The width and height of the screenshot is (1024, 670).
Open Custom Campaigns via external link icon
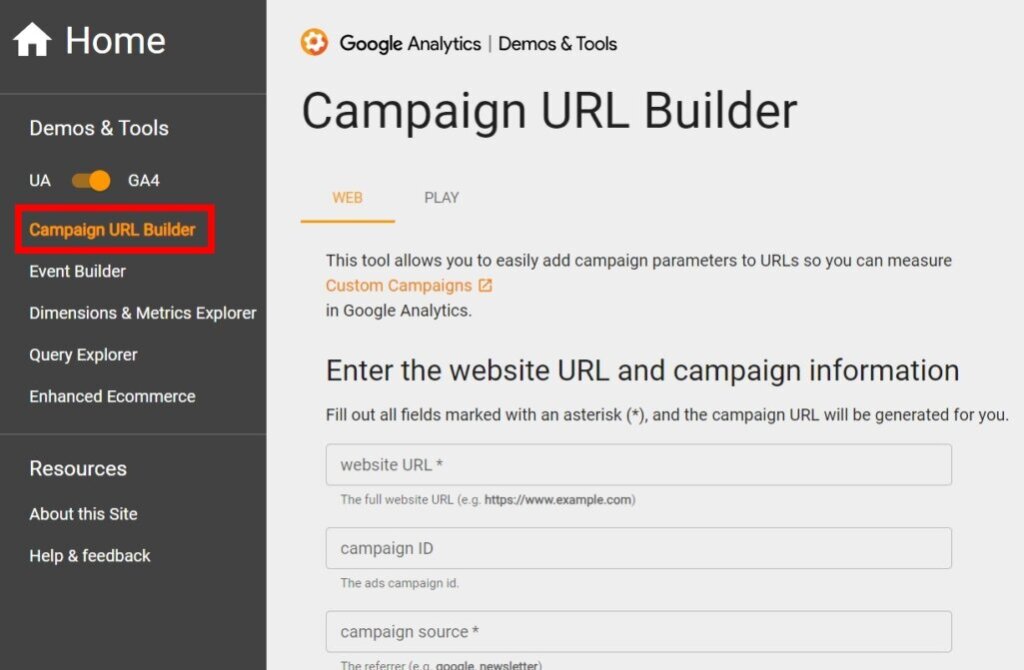pos(485,284)
